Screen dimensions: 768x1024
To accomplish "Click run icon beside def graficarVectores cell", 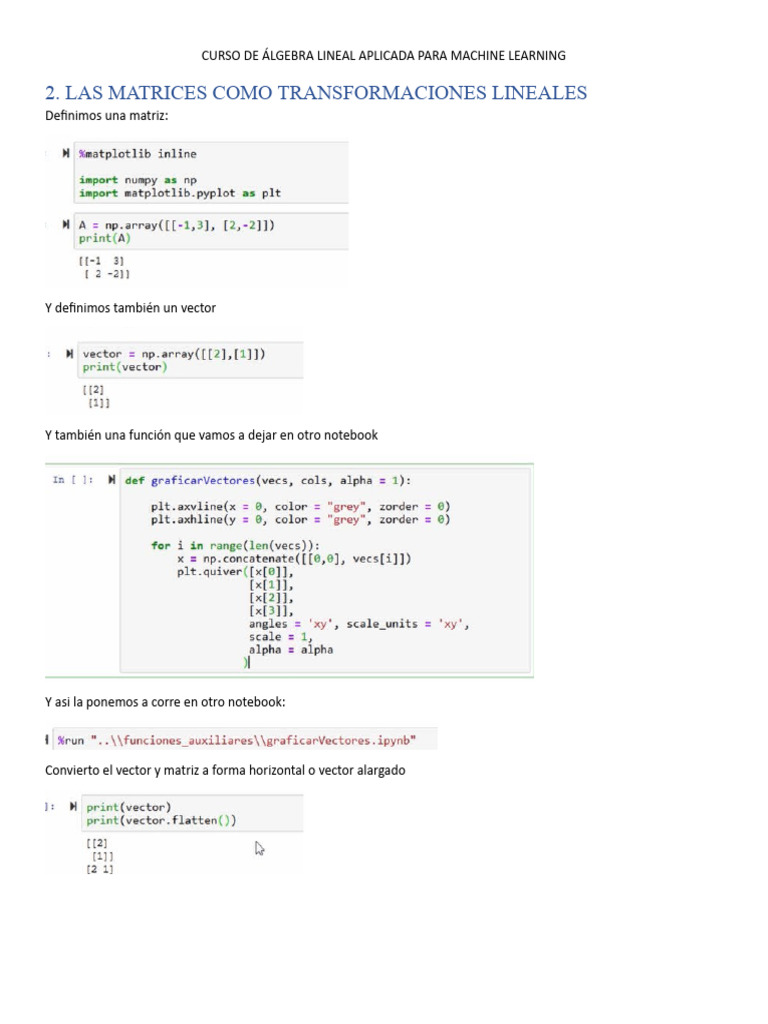I will [x=112, y=480].
